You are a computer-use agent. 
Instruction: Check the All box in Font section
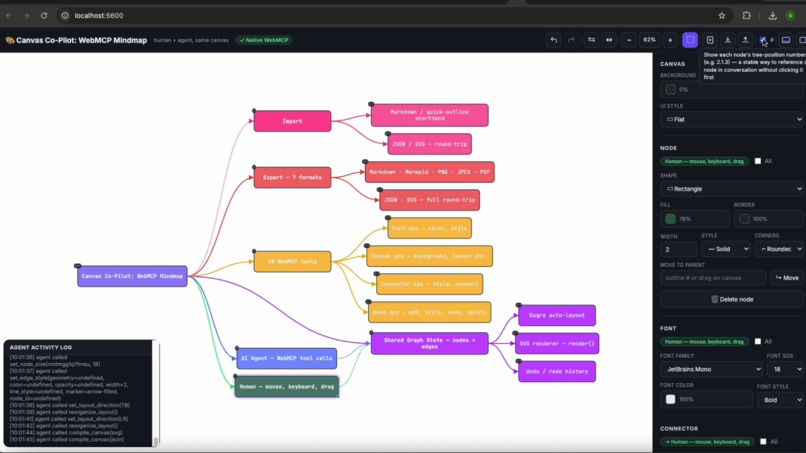coord(758,341)
